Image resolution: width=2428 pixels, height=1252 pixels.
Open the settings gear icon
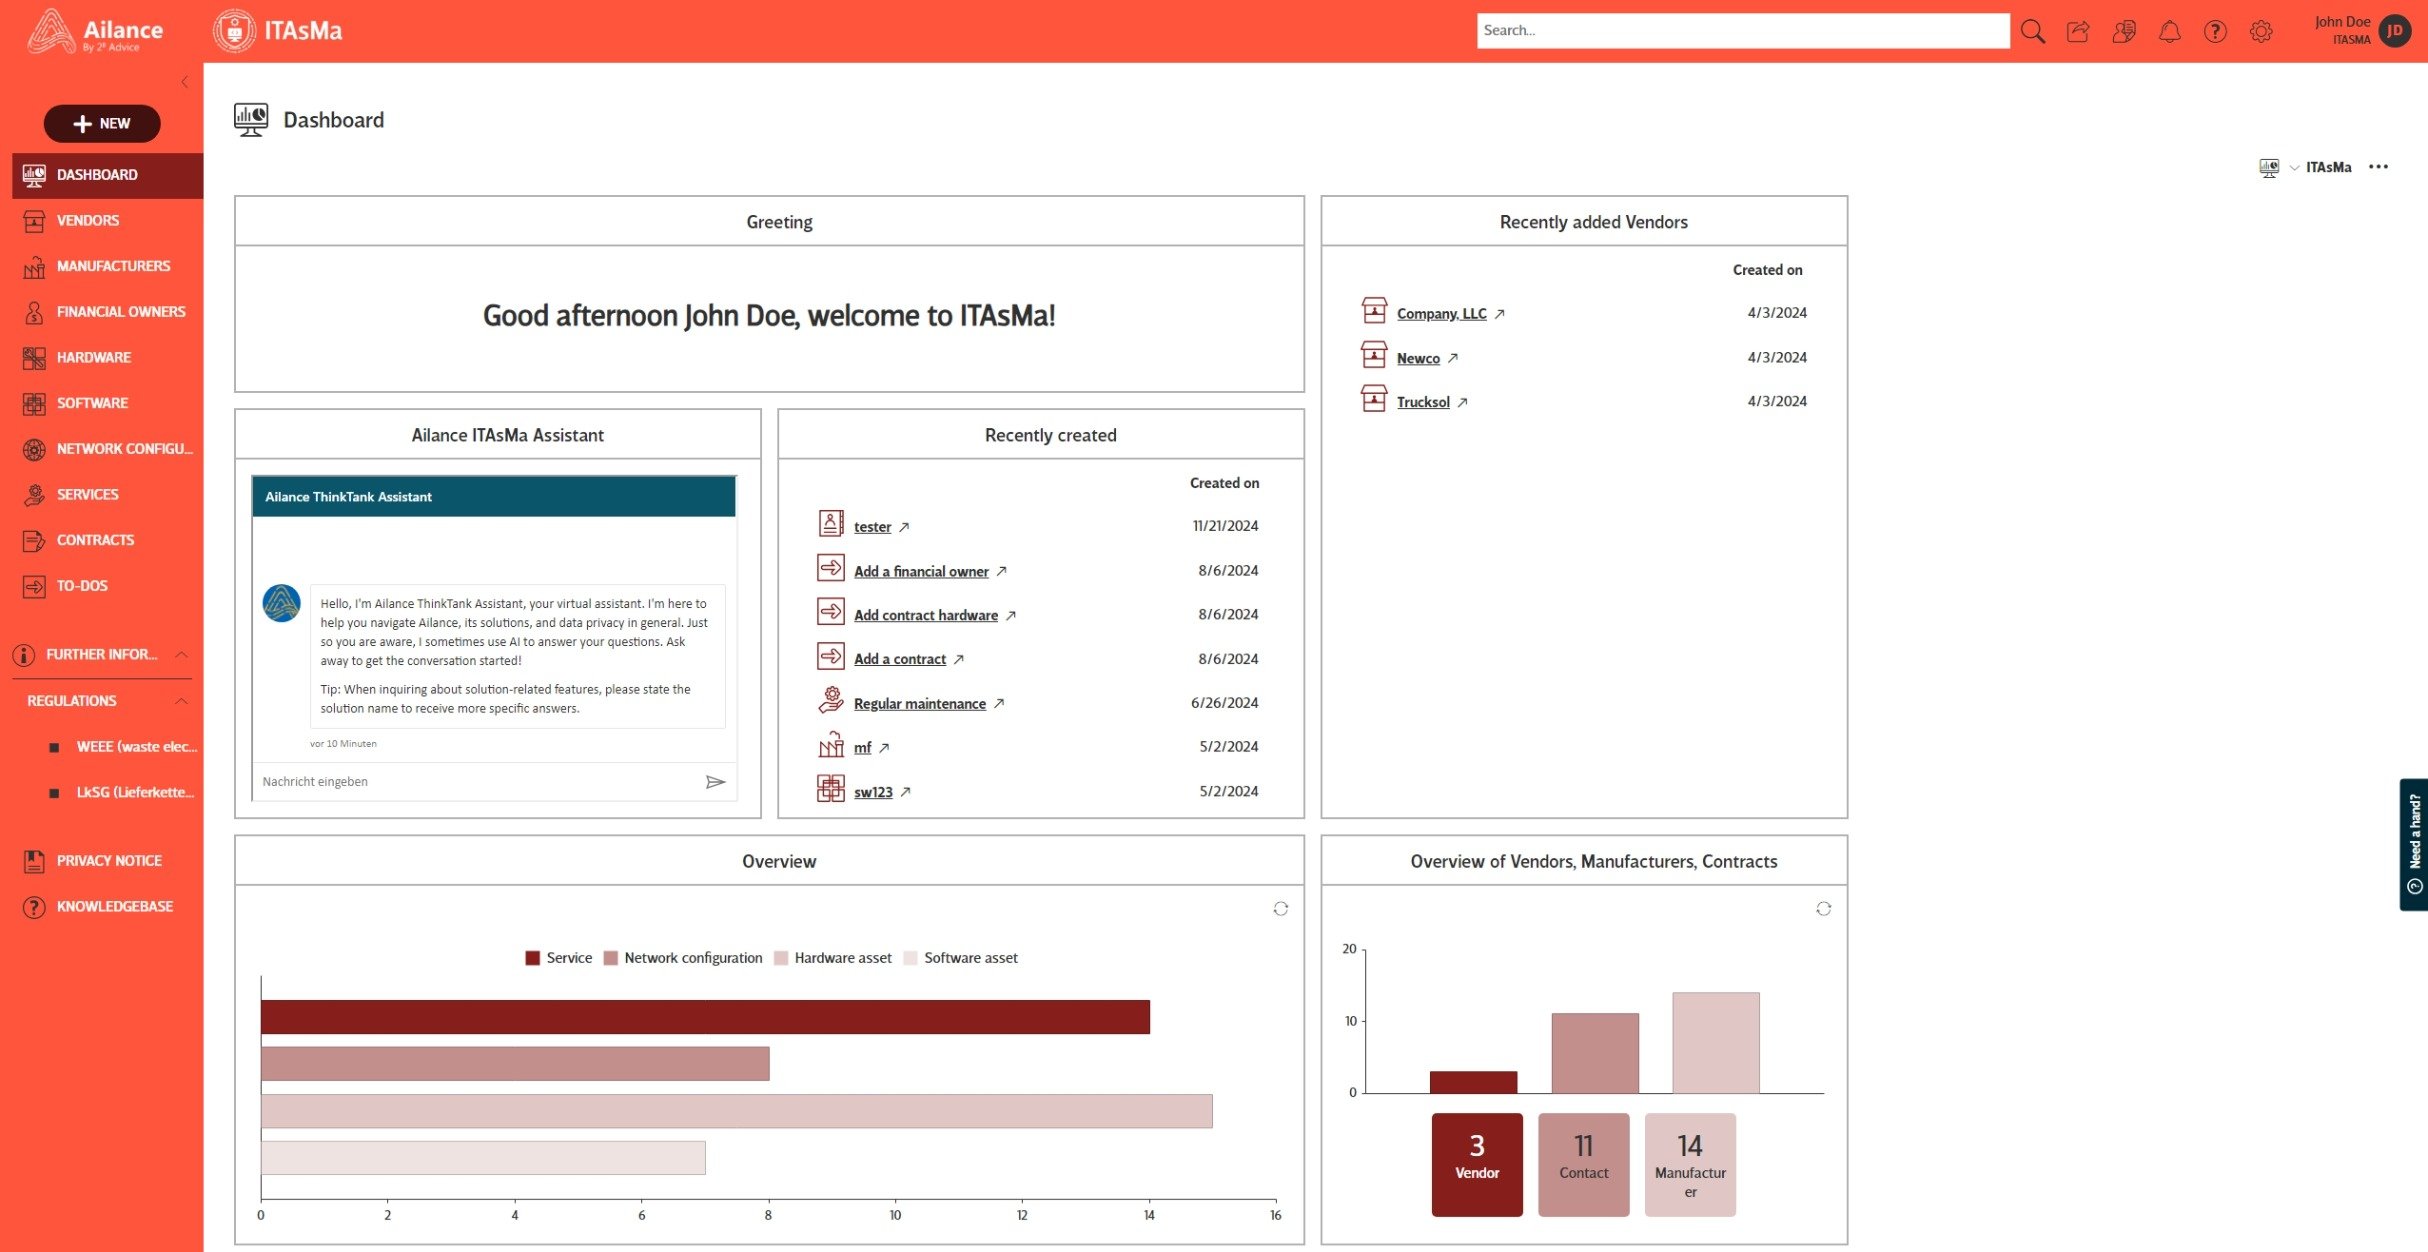tap(2260, 31)
